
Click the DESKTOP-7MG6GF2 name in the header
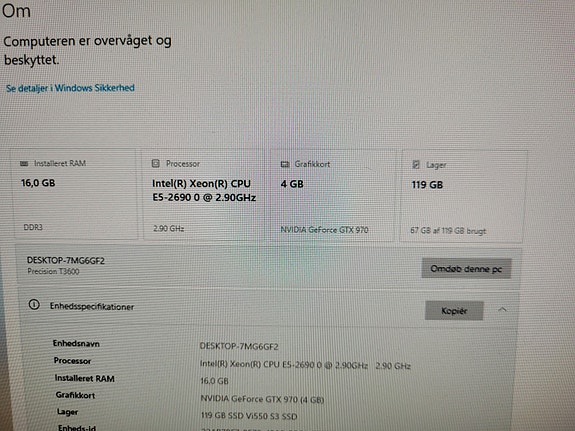(x=66, y=261)
